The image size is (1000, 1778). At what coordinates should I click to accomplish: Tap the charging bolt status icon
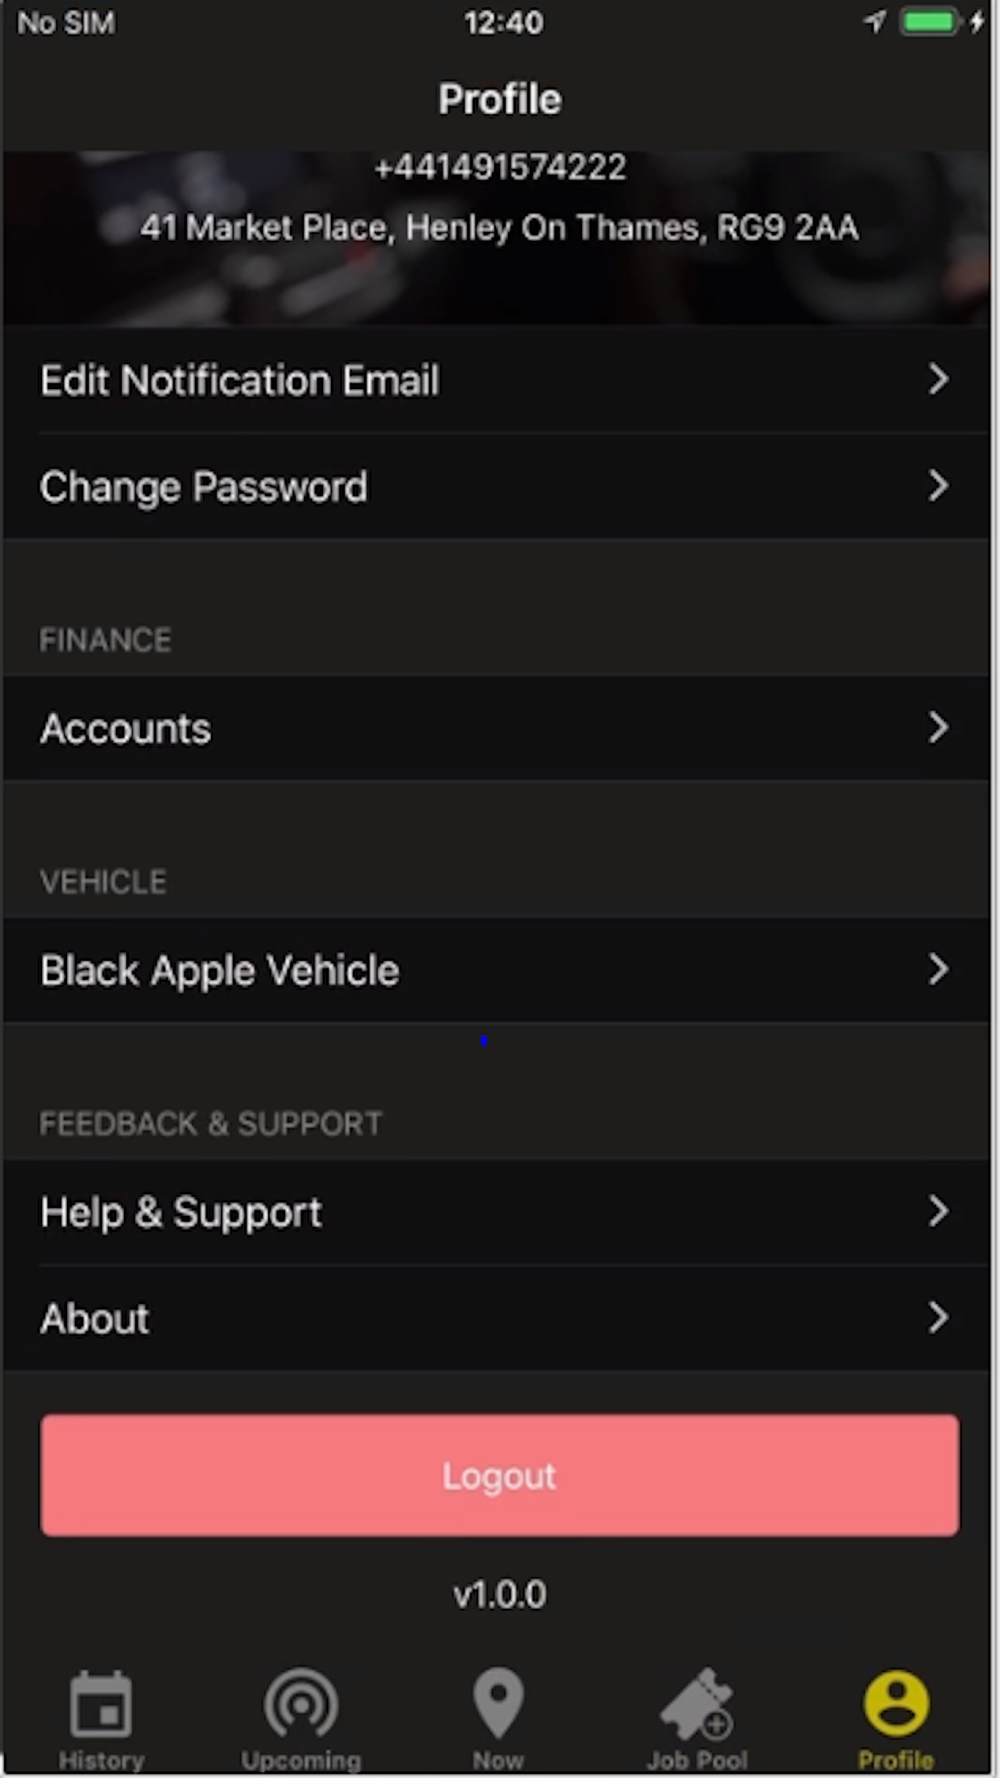976,21
